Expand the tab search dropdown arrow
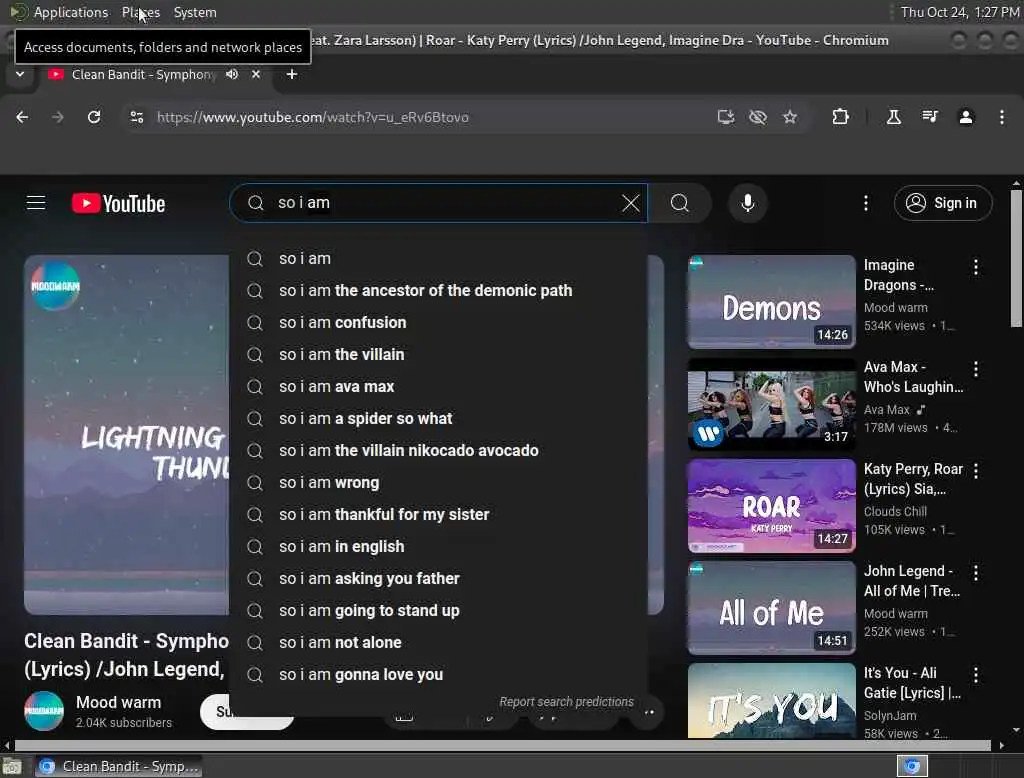The width and height of the screenshot is (1024, 778). click(20, 74)
